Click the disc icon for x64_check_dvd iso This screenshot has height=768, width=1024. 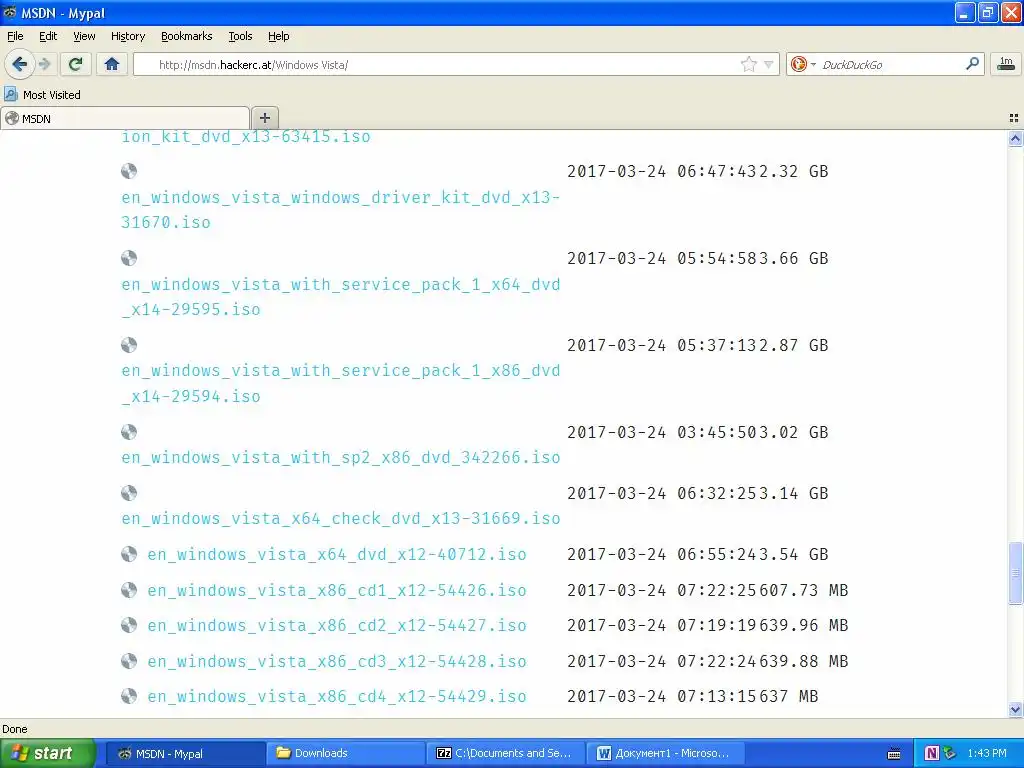[129, 492]
